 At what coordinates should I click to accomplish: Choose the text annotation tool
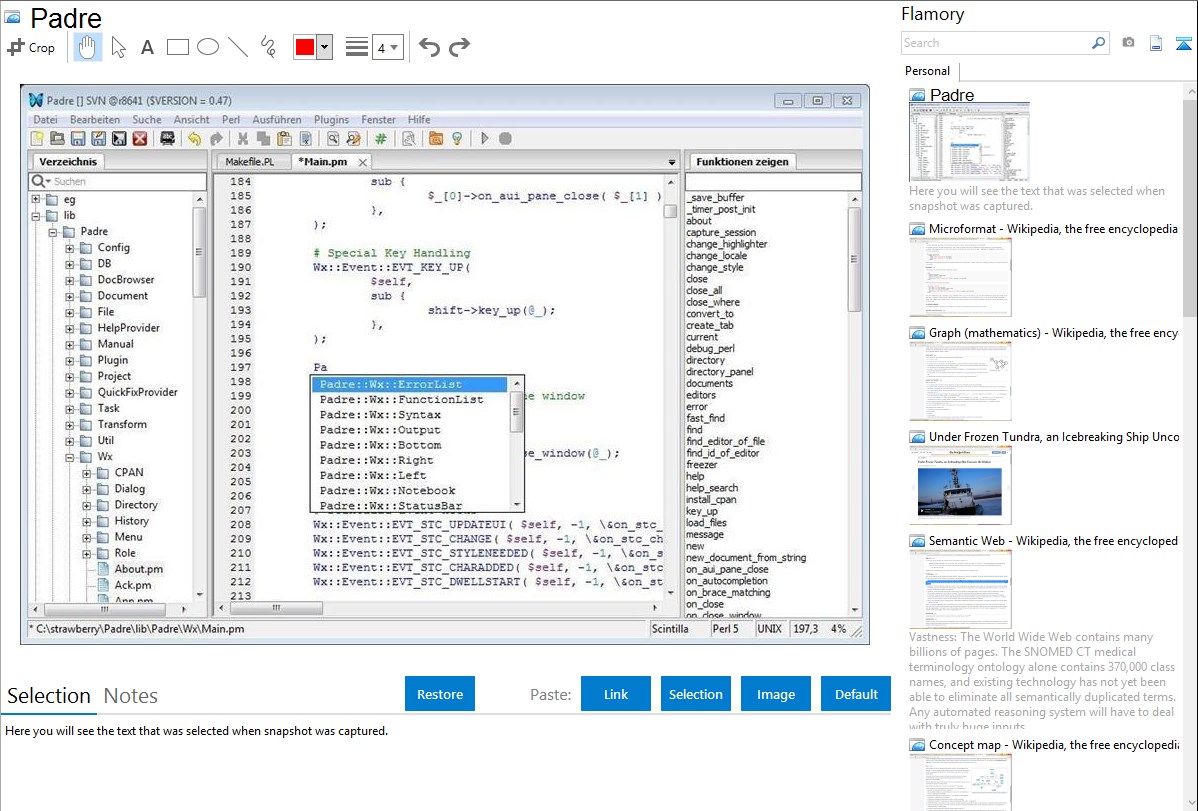pos(147,47)
